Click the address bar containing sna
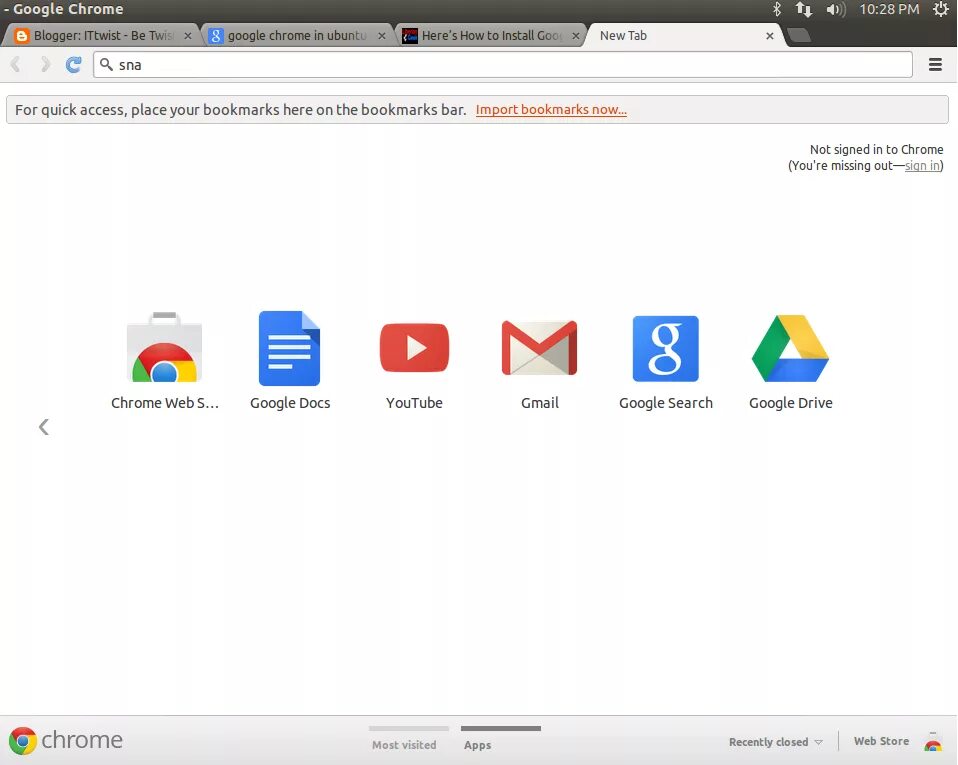Viewport: 958px width, 765px height. pos(503,64)
